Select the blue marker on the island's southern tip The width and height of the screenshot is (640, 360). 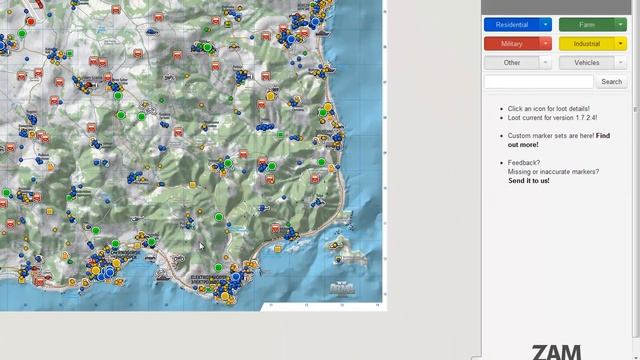point(338,259)
